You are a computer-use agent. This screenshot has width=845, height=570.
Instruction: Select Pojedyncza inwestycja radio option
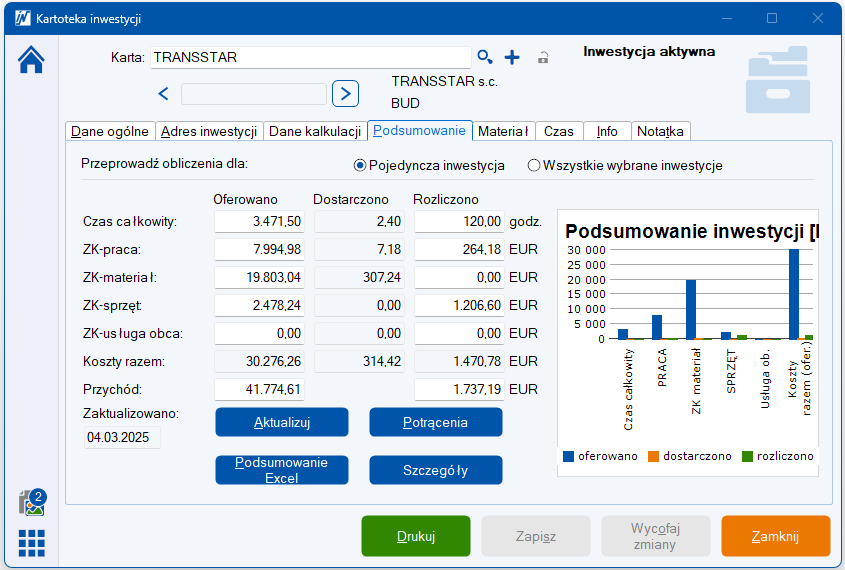click(x=360, y=166)
